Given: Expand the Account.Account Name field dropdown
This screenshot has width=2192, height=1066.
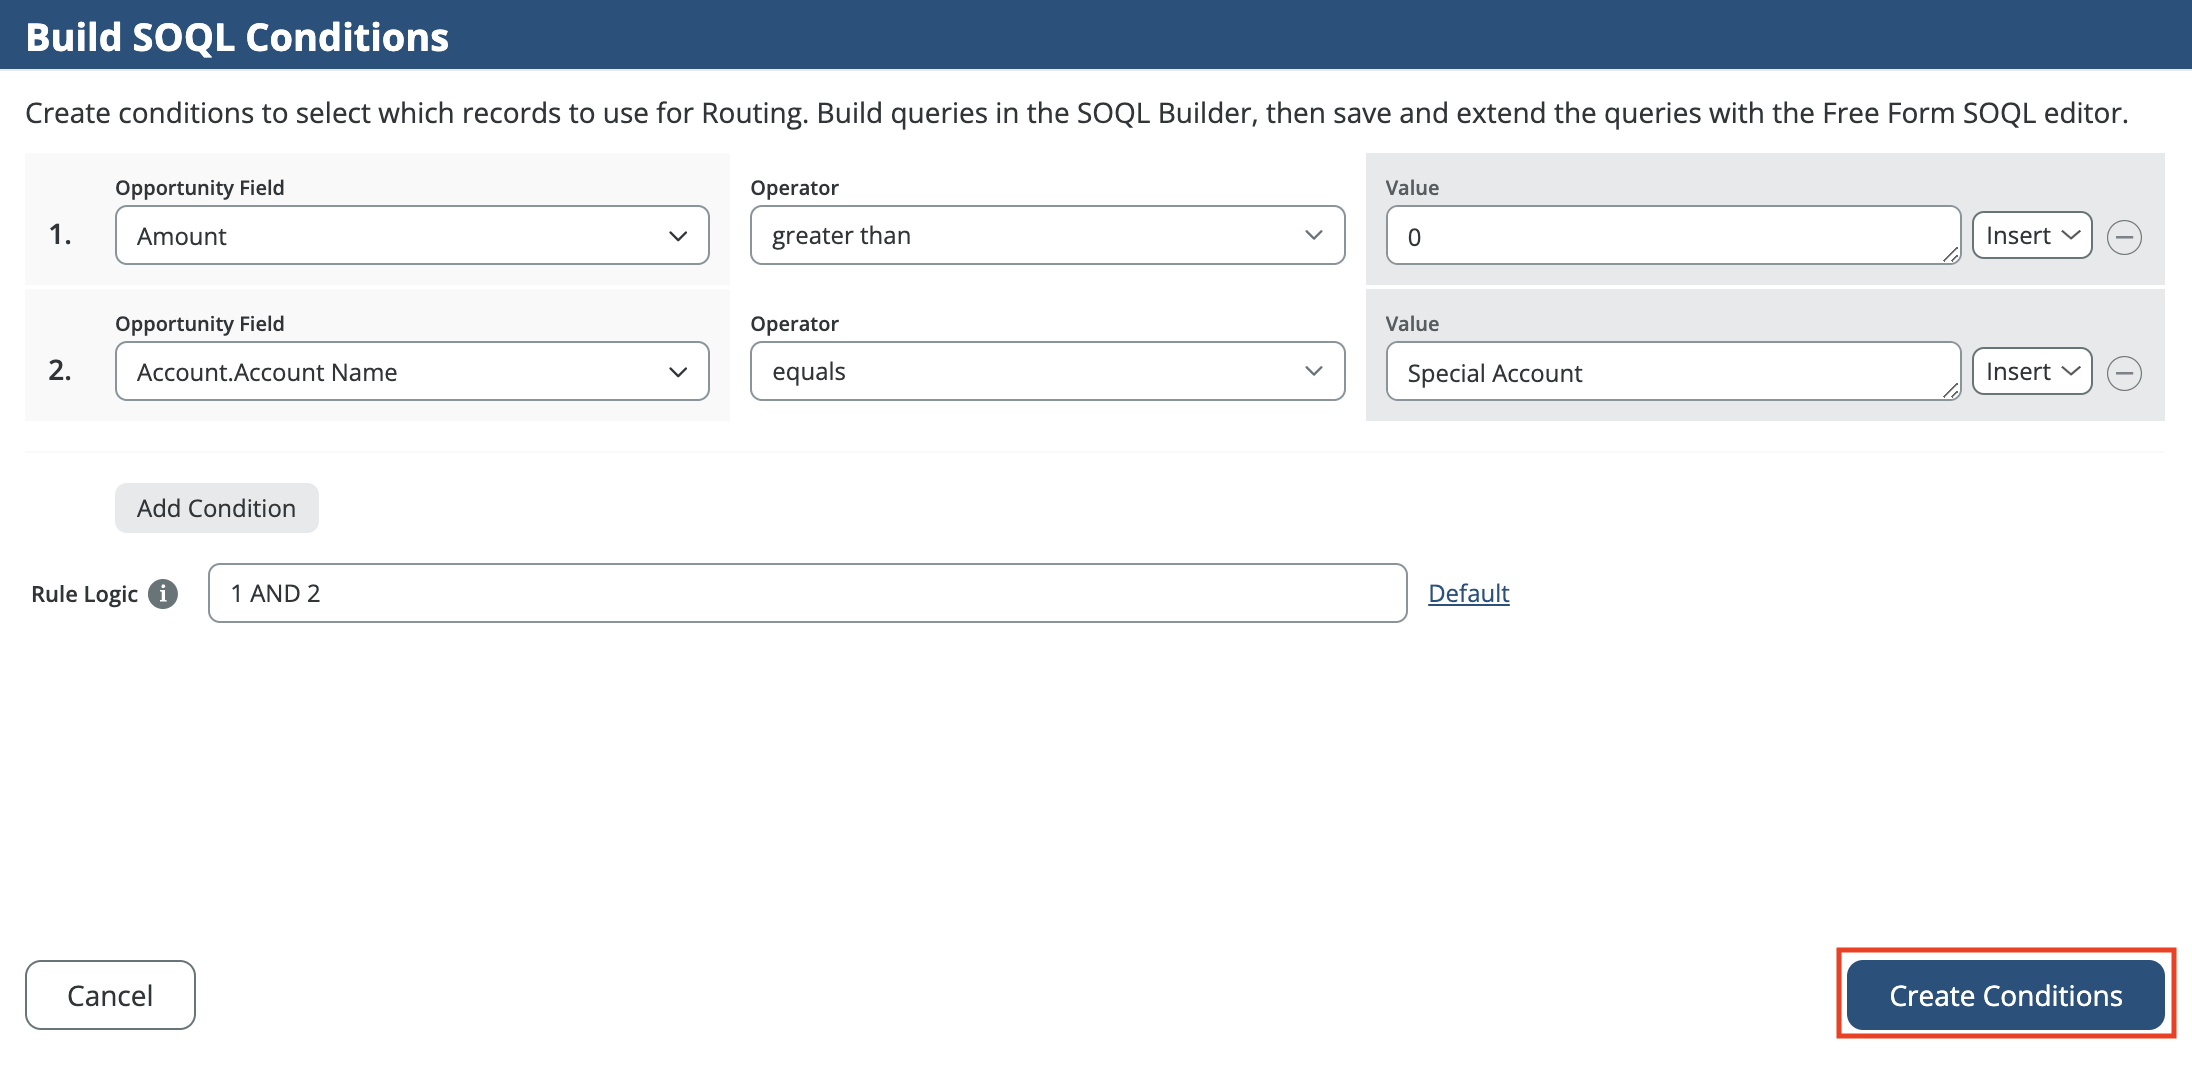Looking at the screenshot, I should click(x=412, y=372).
